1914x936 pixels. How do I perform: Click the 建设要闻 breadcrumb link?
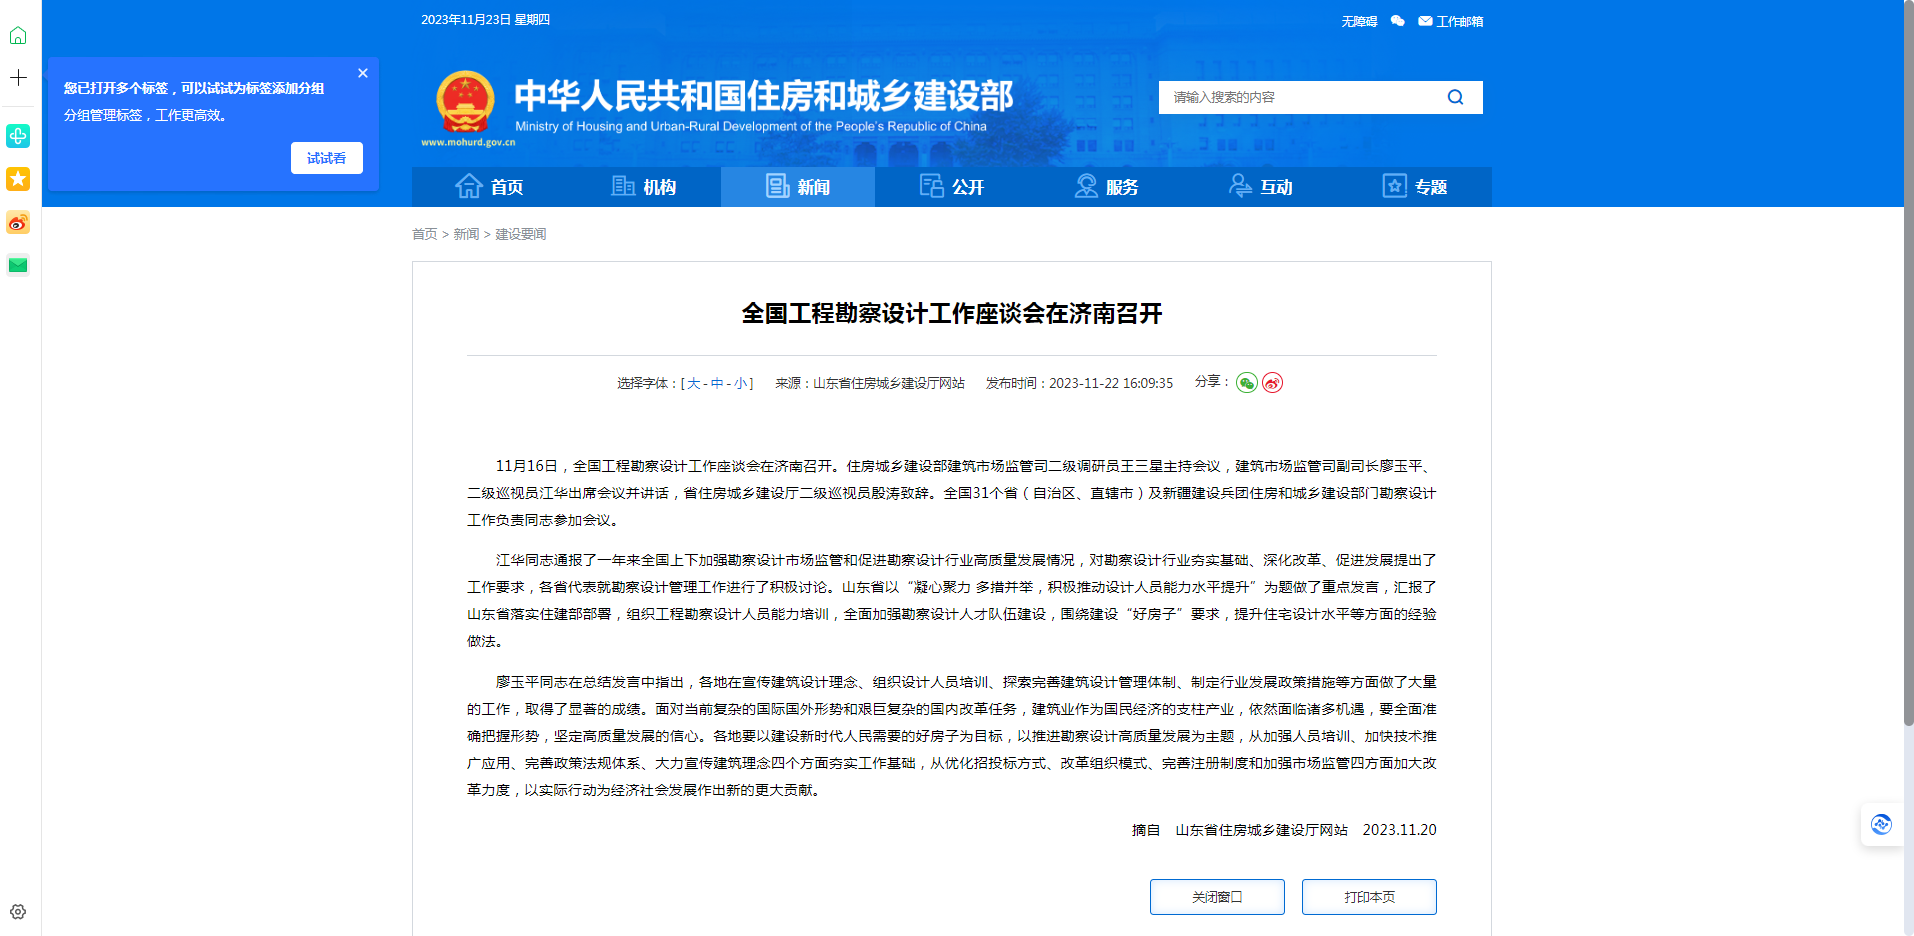(521, 234)
